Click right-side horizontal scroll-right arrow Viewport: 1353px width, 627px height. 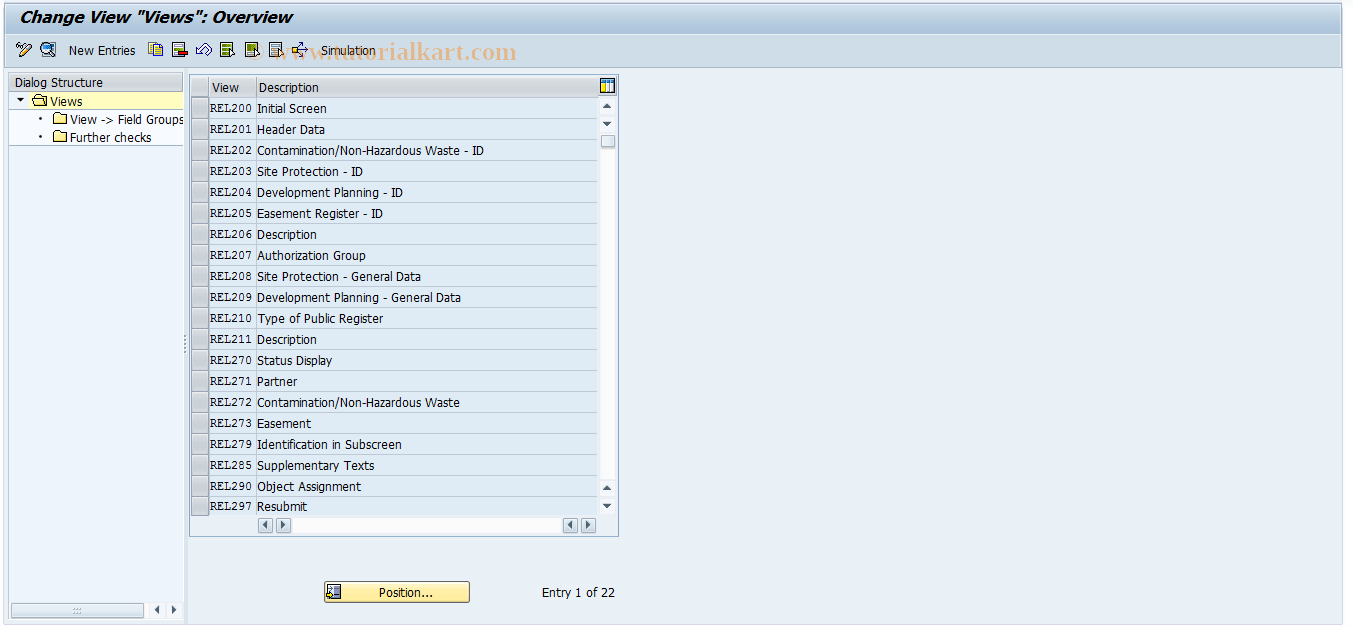(588, 525)
